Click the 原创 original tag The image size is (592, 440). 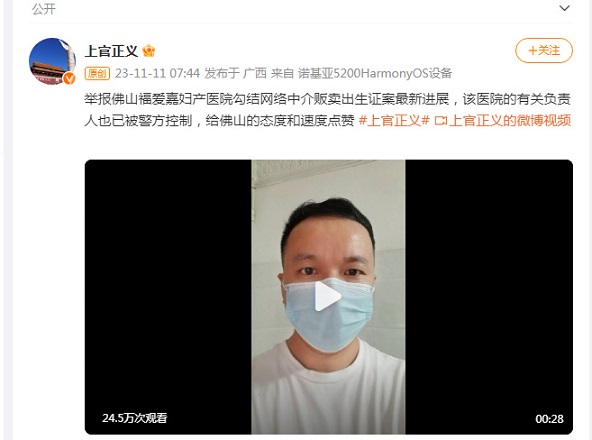pos(97,73)
